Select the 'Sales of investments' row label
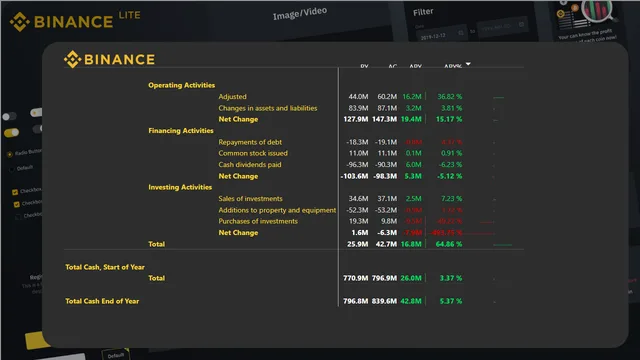Viewport: 640px width, 360px height. 250,199
